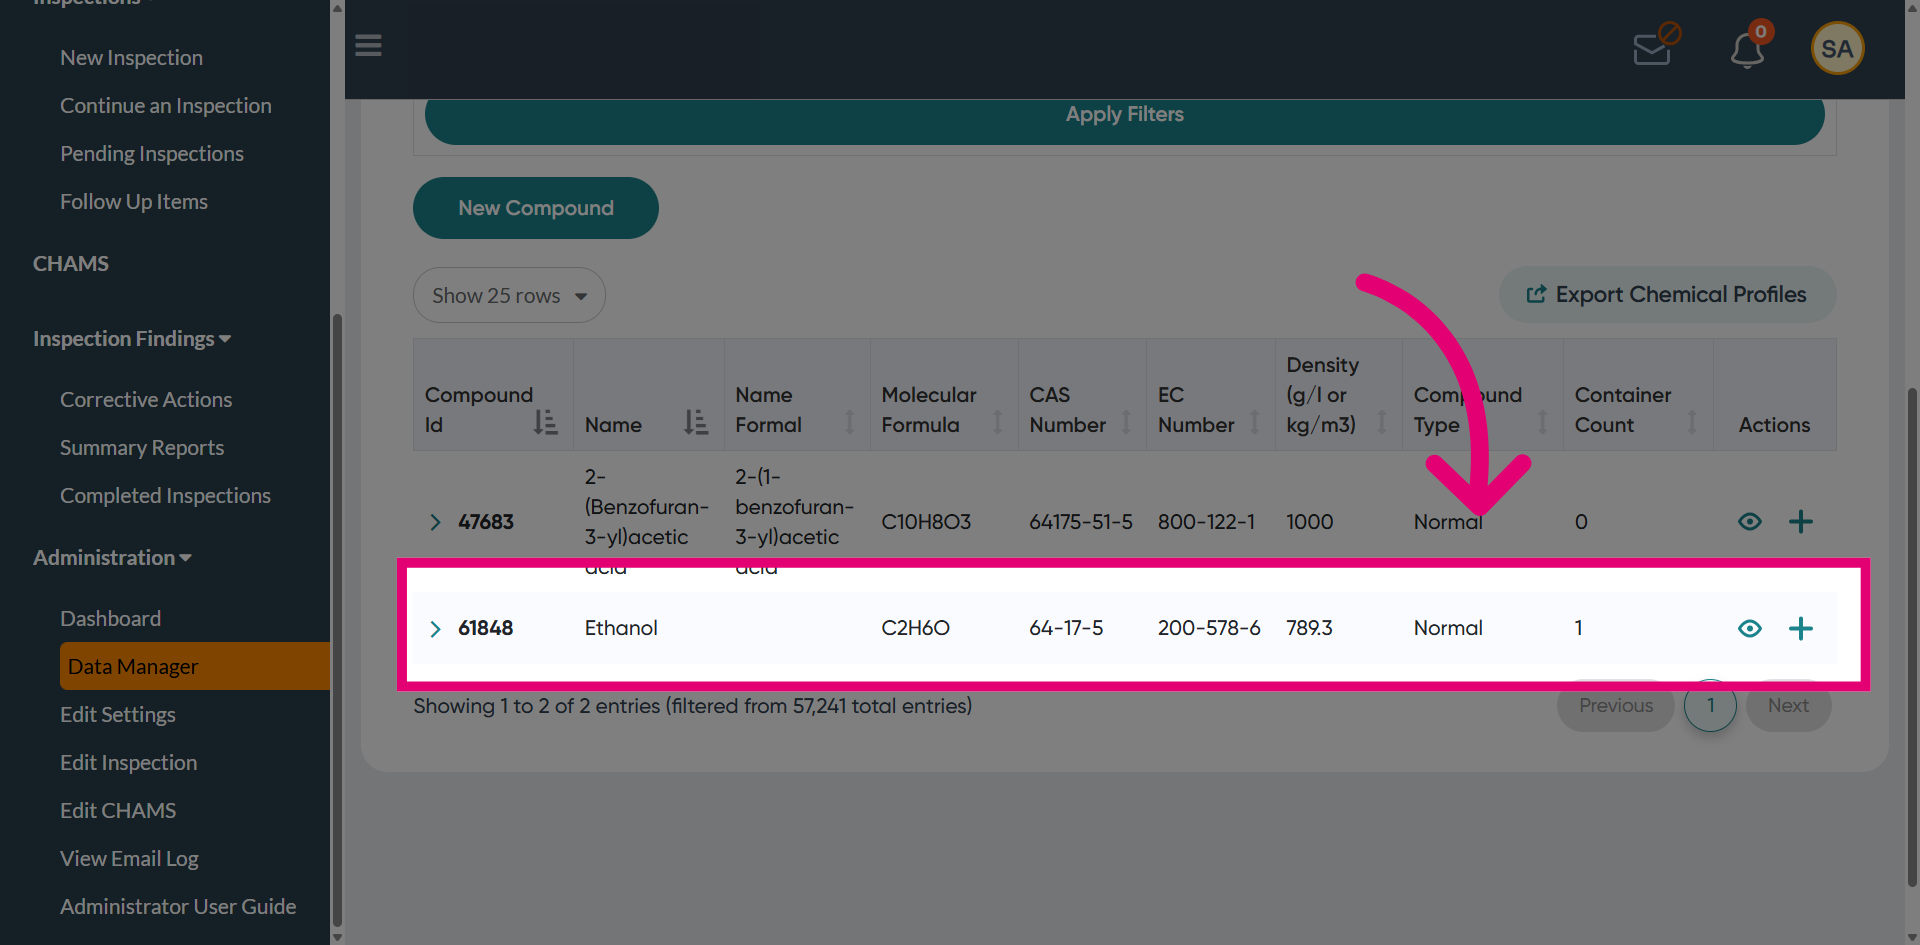The image size is (1920, 945).
Task: Open Edit CHAMS
Action: point(118,811)
